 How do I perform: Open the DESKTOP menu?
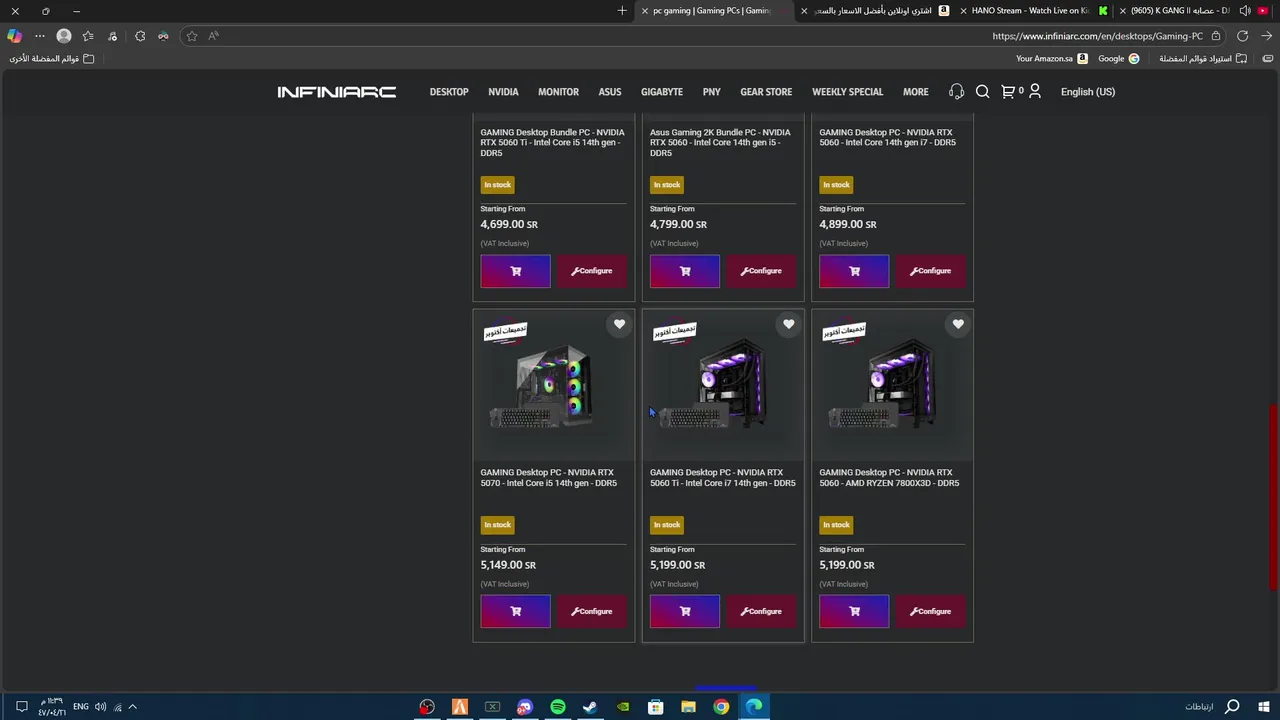[x=449, y=92]
